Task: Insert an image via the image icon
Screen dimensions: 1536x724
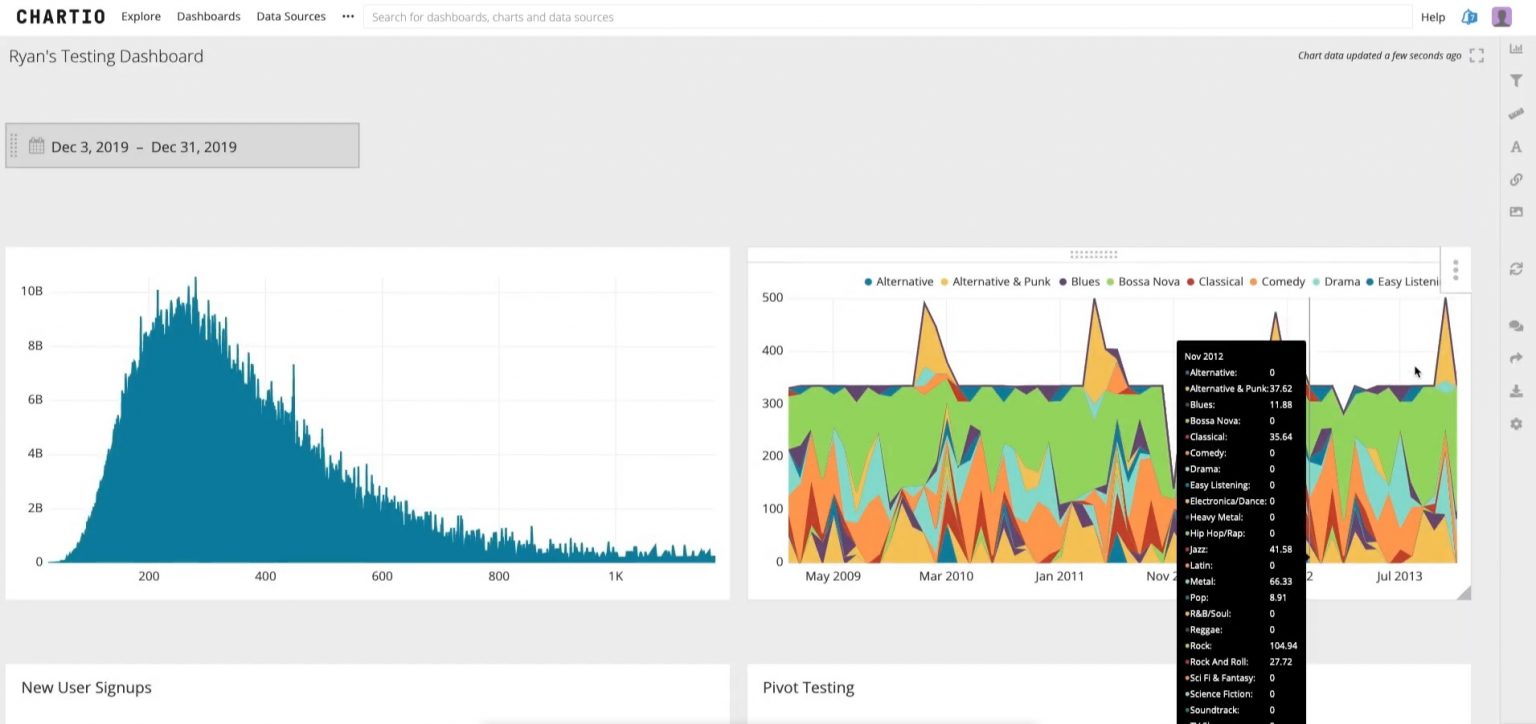Action: [x=1516, y=212]
